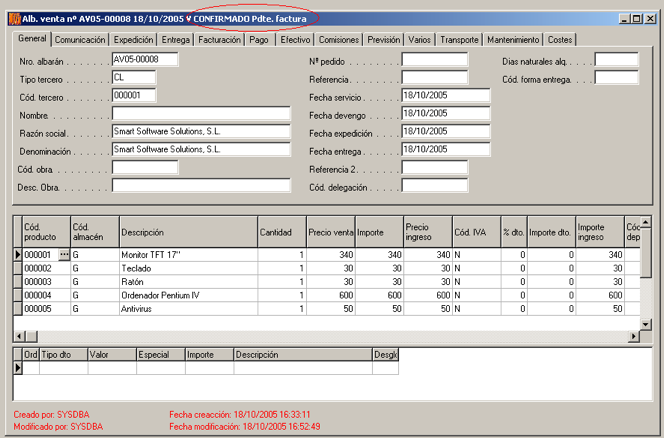The image size is (666, 439).
Task: Switch to the Comunicación tab
Action: coord(81,40)
